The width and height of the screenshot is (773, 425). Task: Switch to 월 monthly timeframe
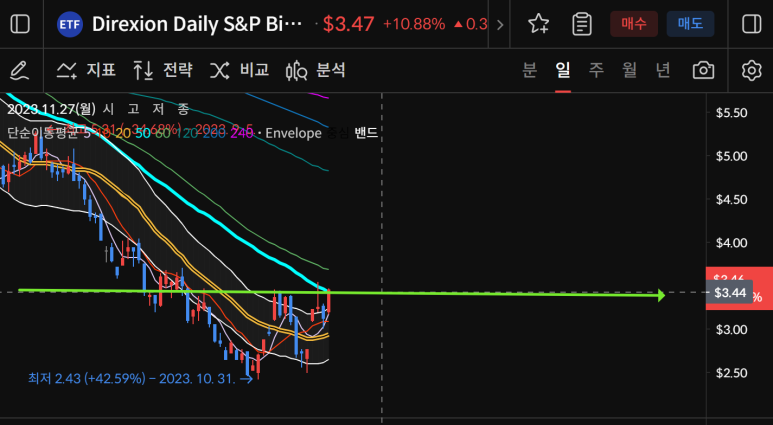[x=630, y=71]
